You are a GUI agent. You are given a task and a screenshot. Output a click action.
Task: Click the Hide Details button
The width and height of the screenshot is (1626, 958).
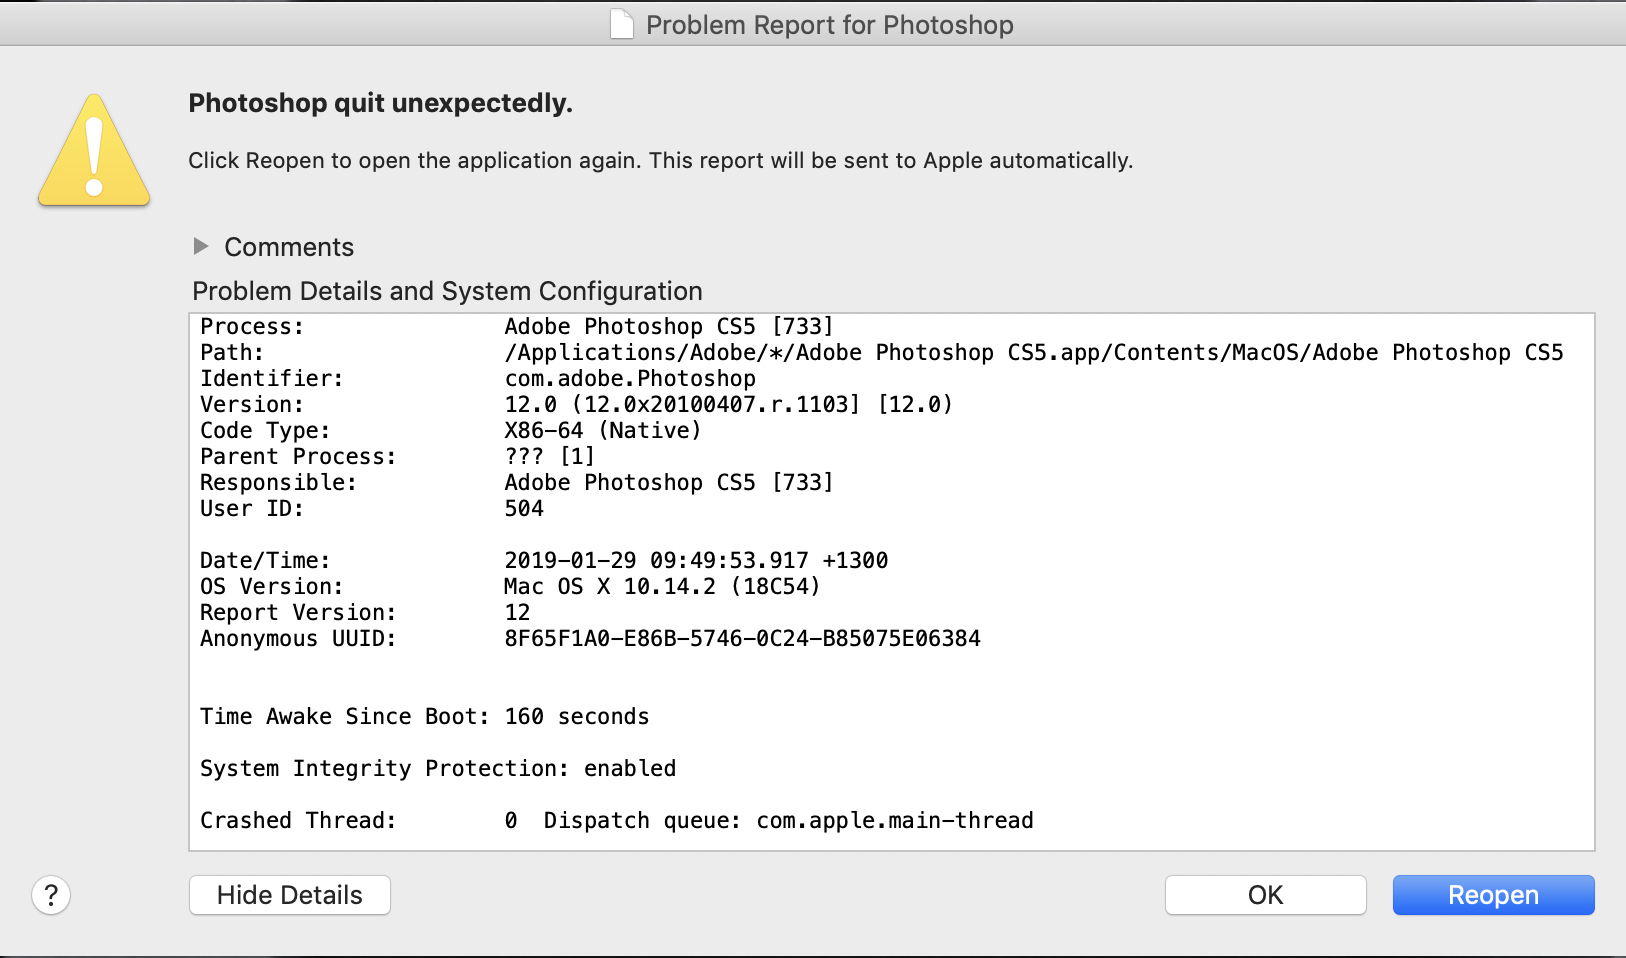[289, 895]
